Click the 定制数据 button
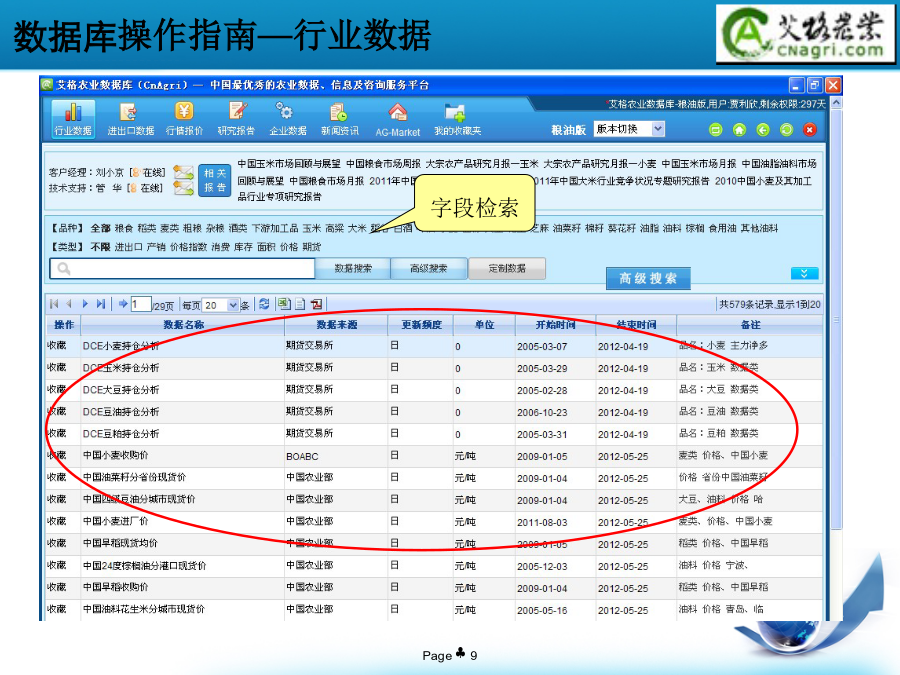900x675 pixels. coord(507,268)
